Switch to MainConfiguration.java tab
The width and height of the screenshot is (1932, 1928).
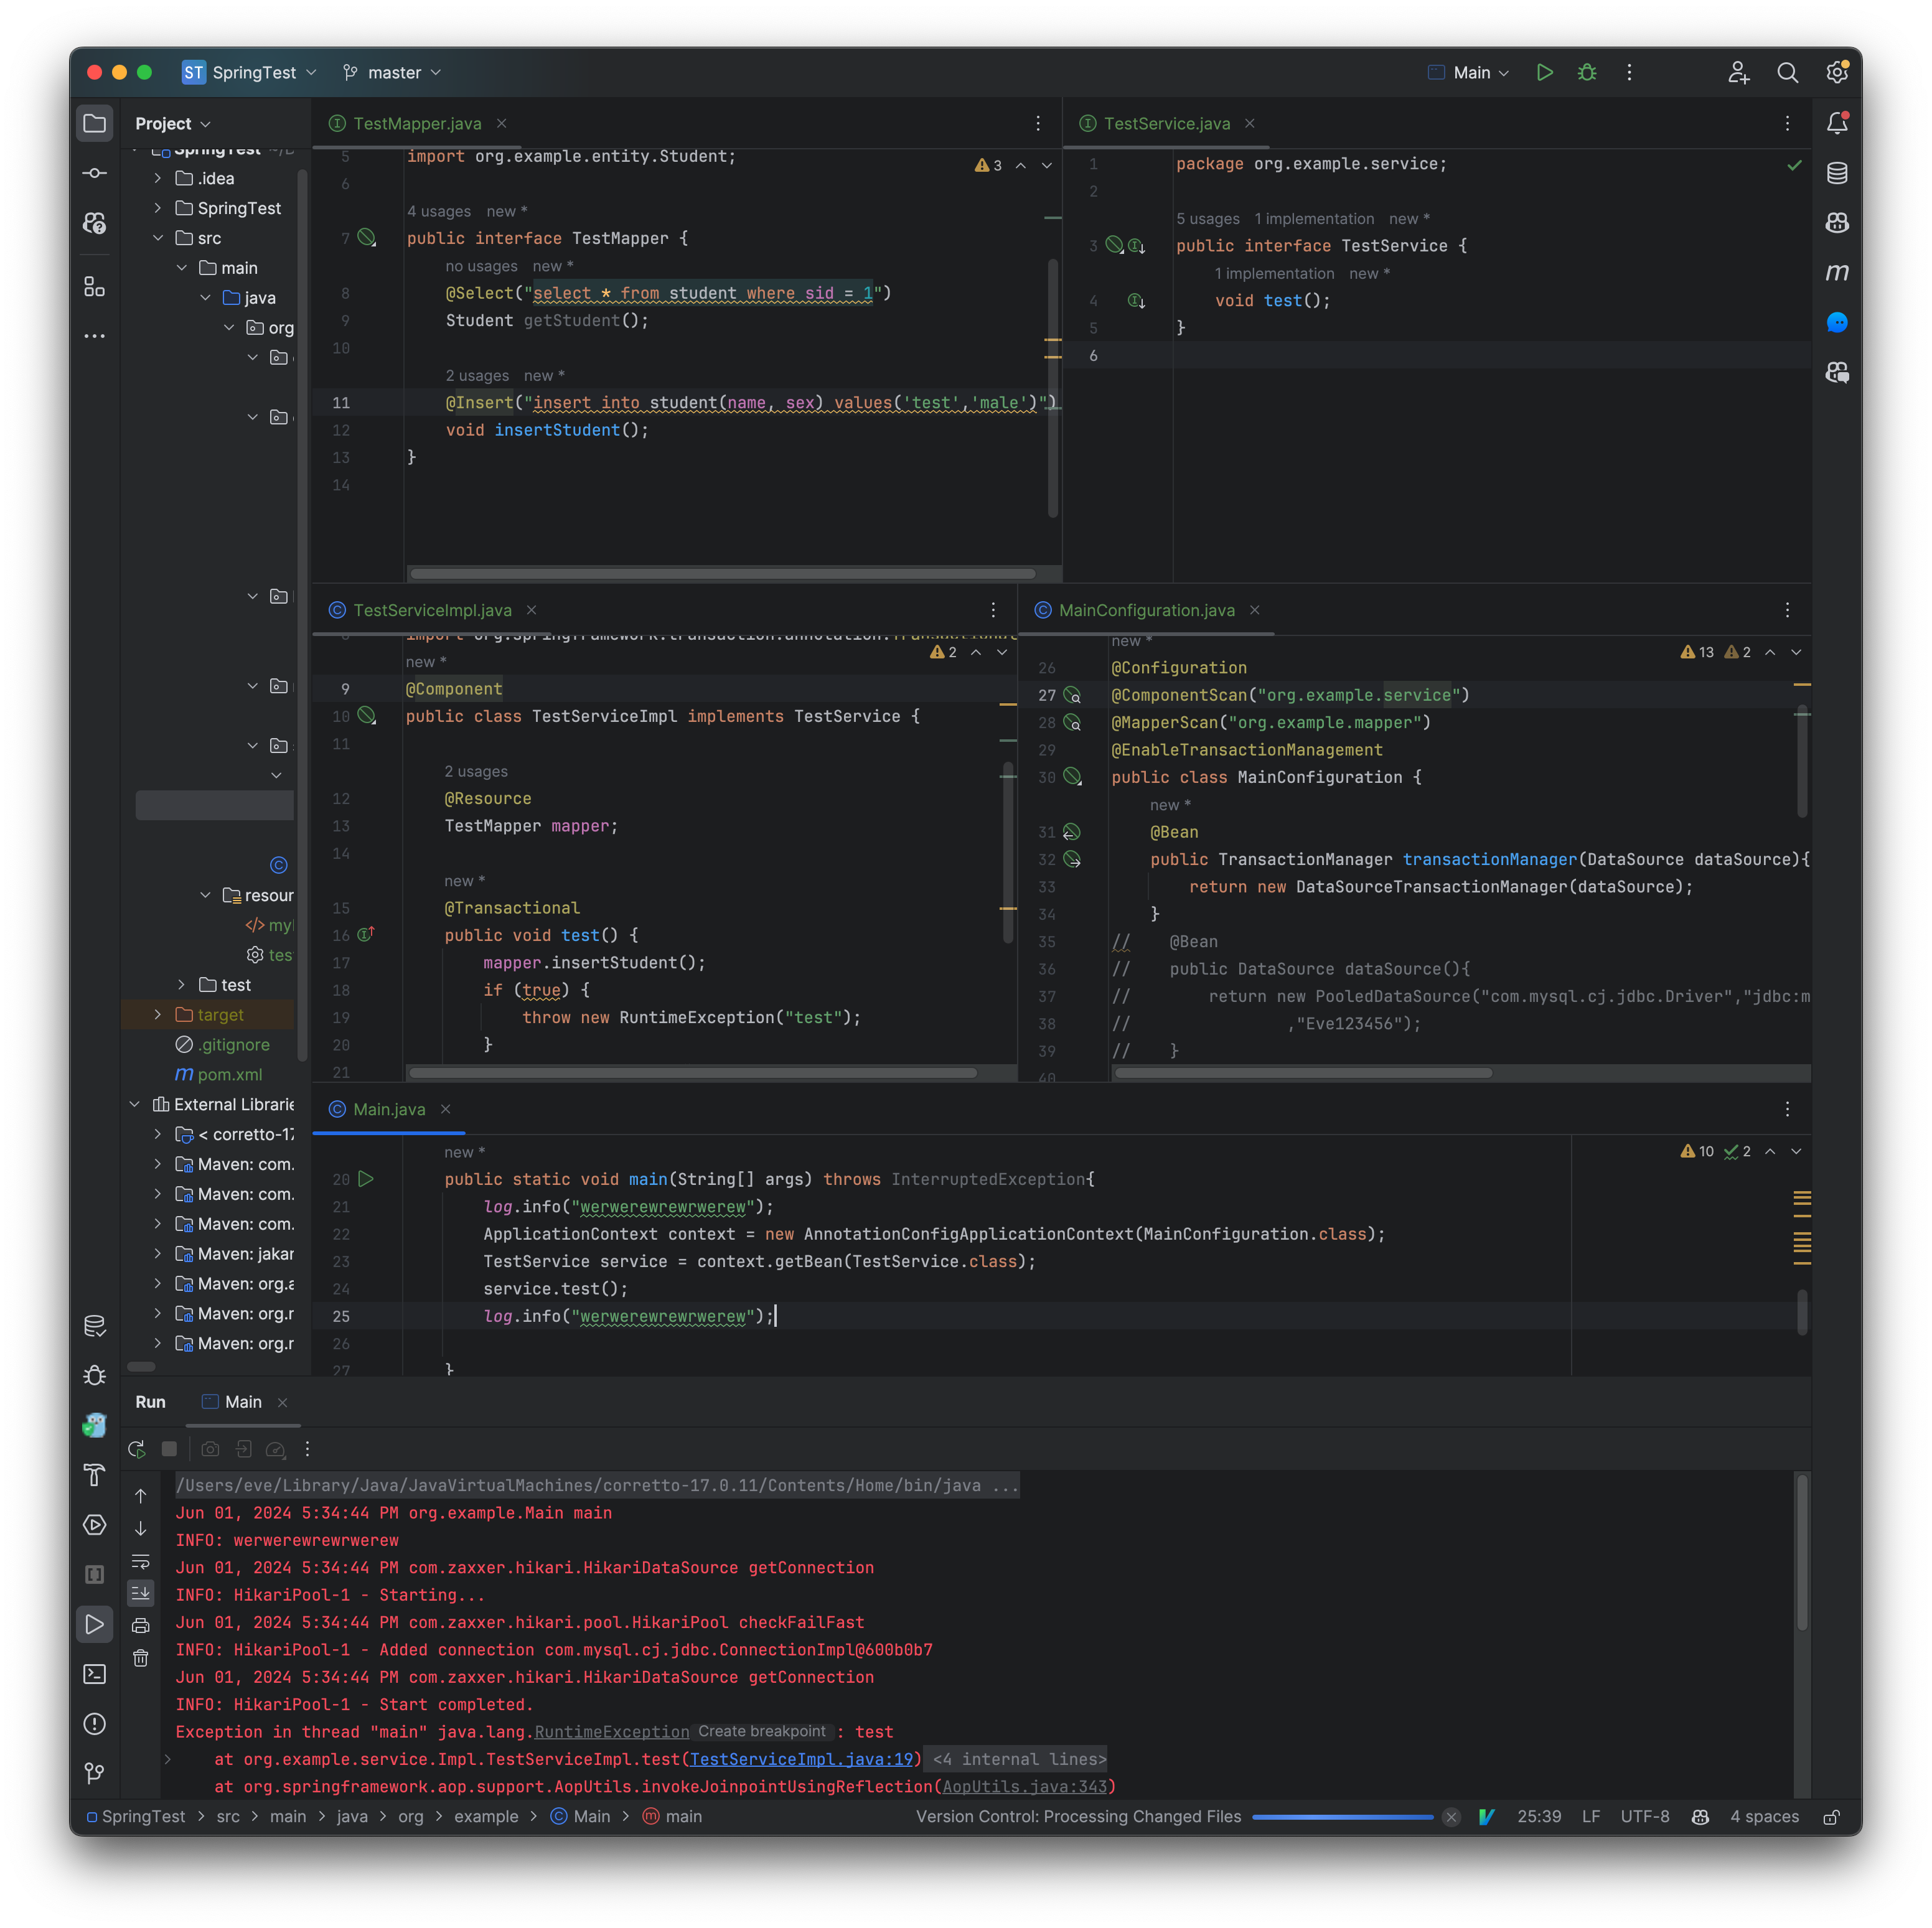click(1146, 610)
